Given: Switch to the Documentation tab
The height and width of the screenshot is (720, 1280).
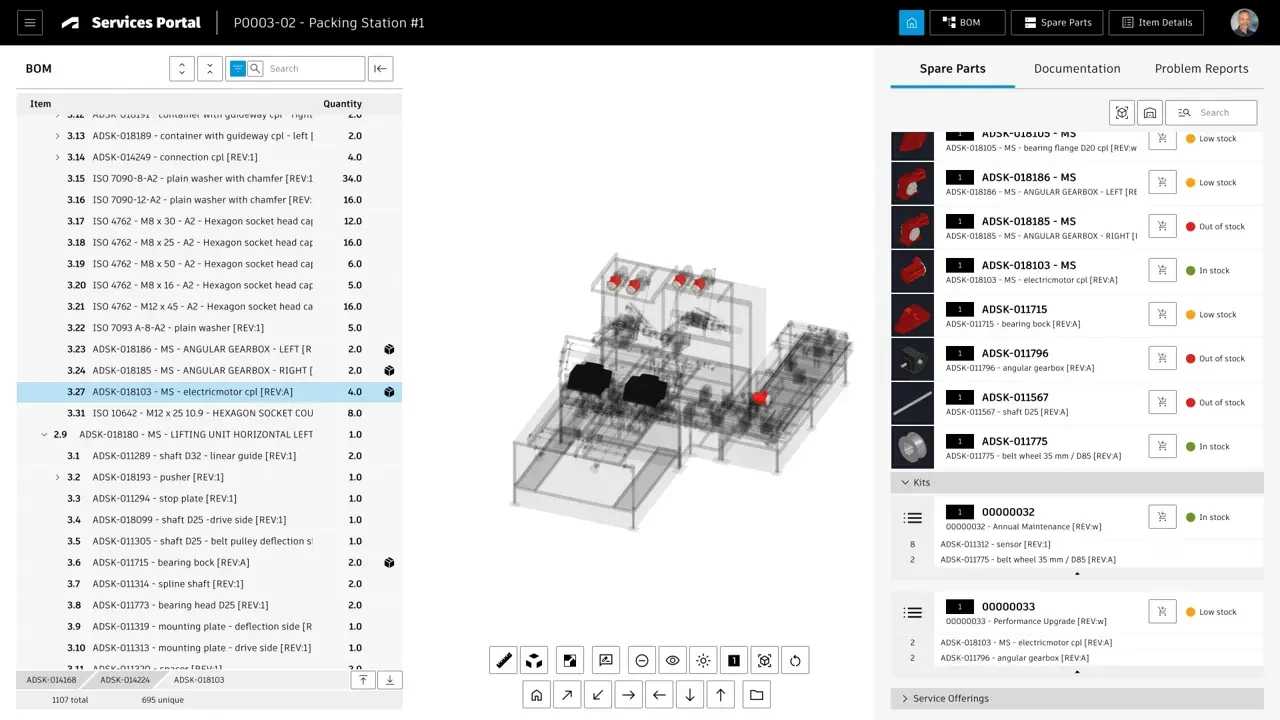Looking at the screenshot, I should click(1076, 69).
